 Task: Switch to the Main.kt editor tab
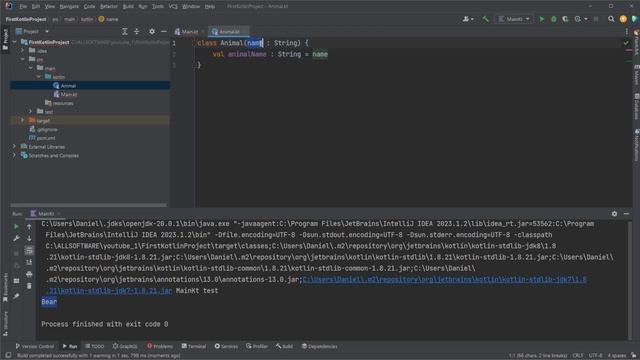point(189,31)
